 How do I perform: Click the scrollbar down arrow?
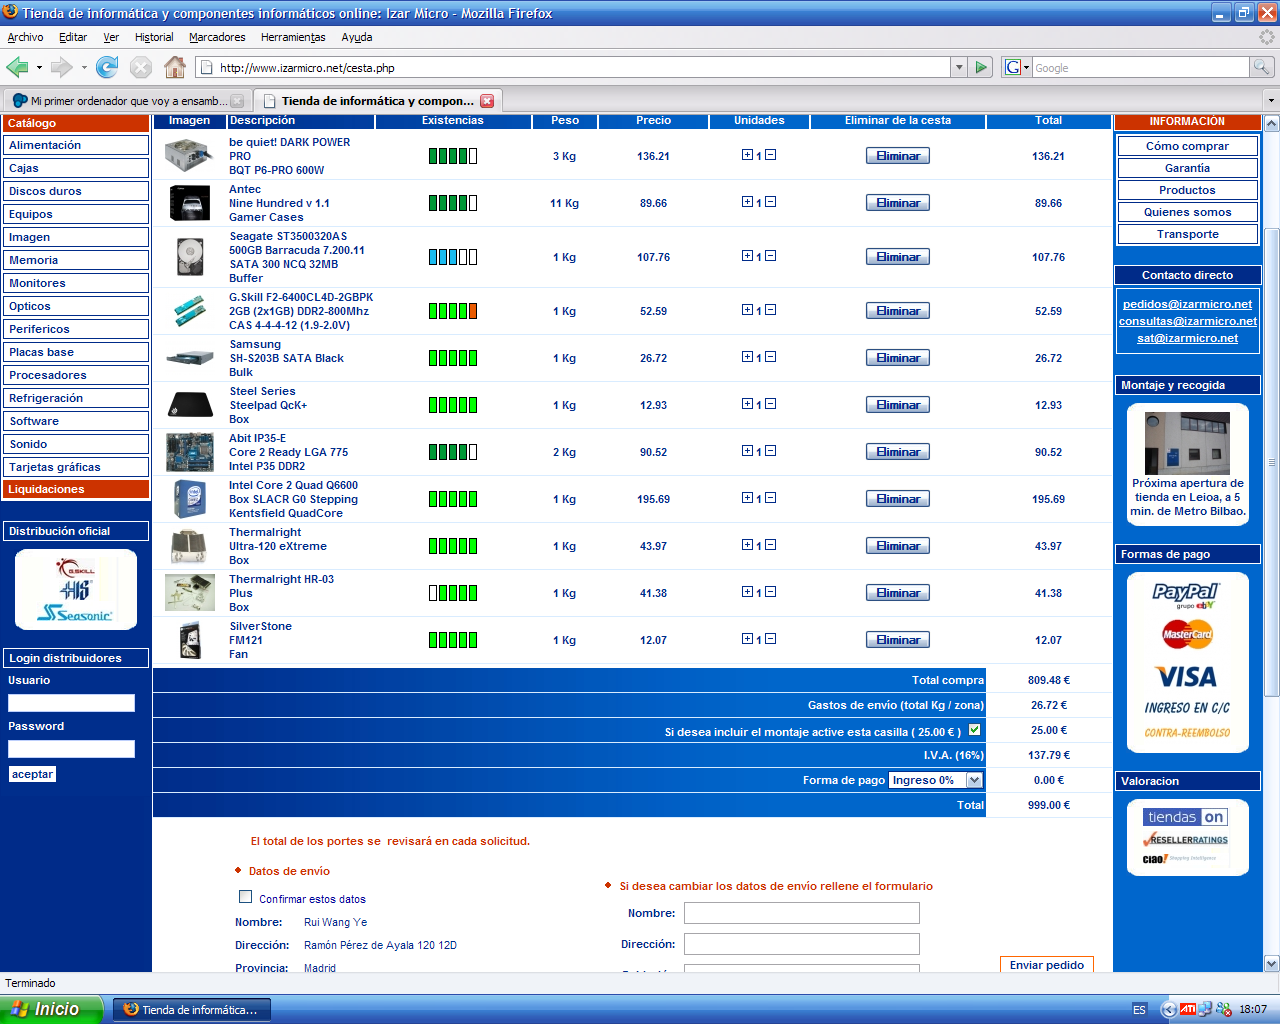tap(1271, 964)
